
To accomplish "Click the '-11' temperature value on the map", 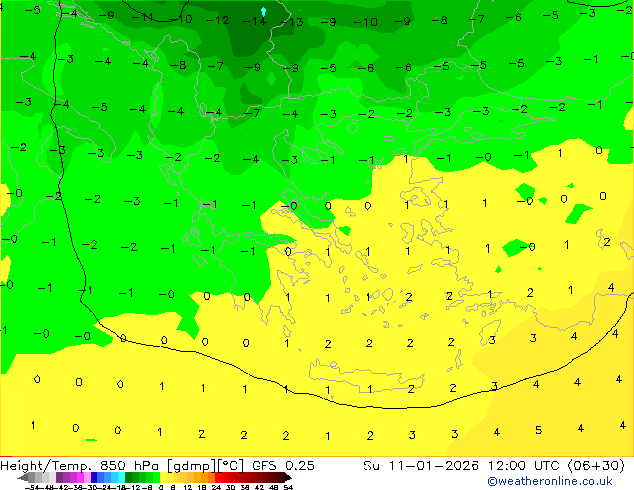I will 143,17.
